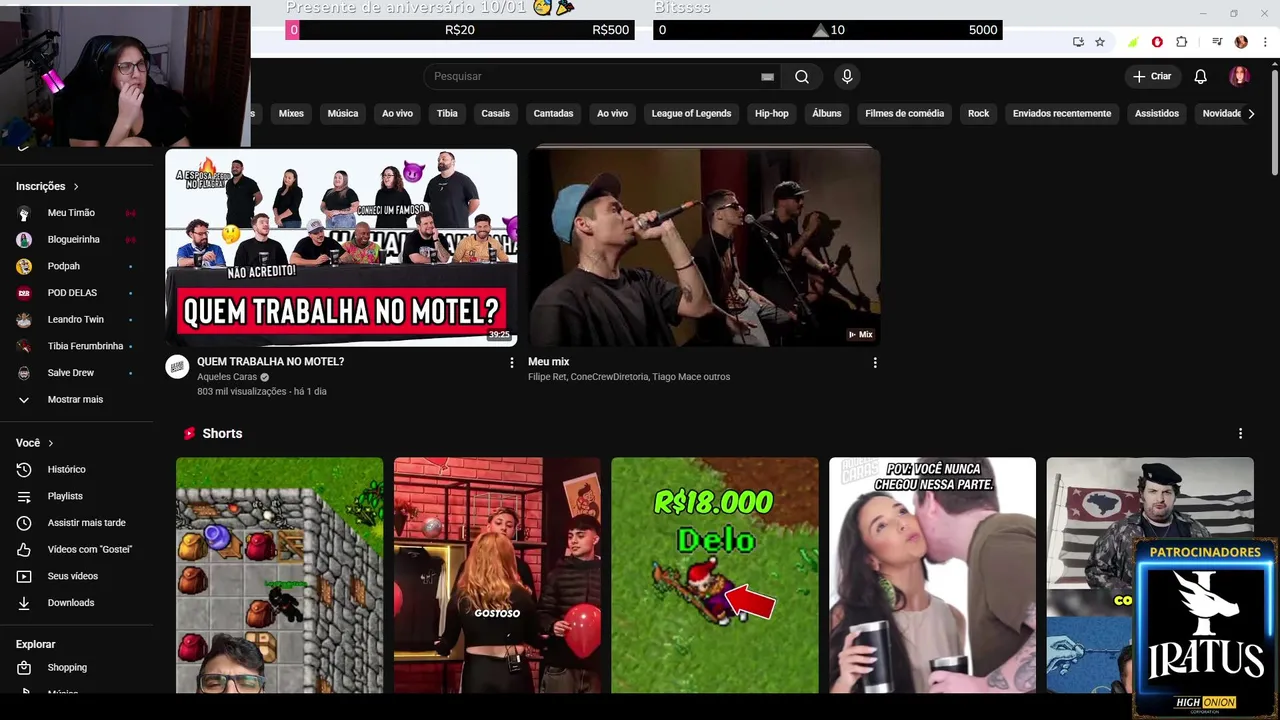
Task: Expand subscriptions with Mostrar mais
Action: point(77,400)
